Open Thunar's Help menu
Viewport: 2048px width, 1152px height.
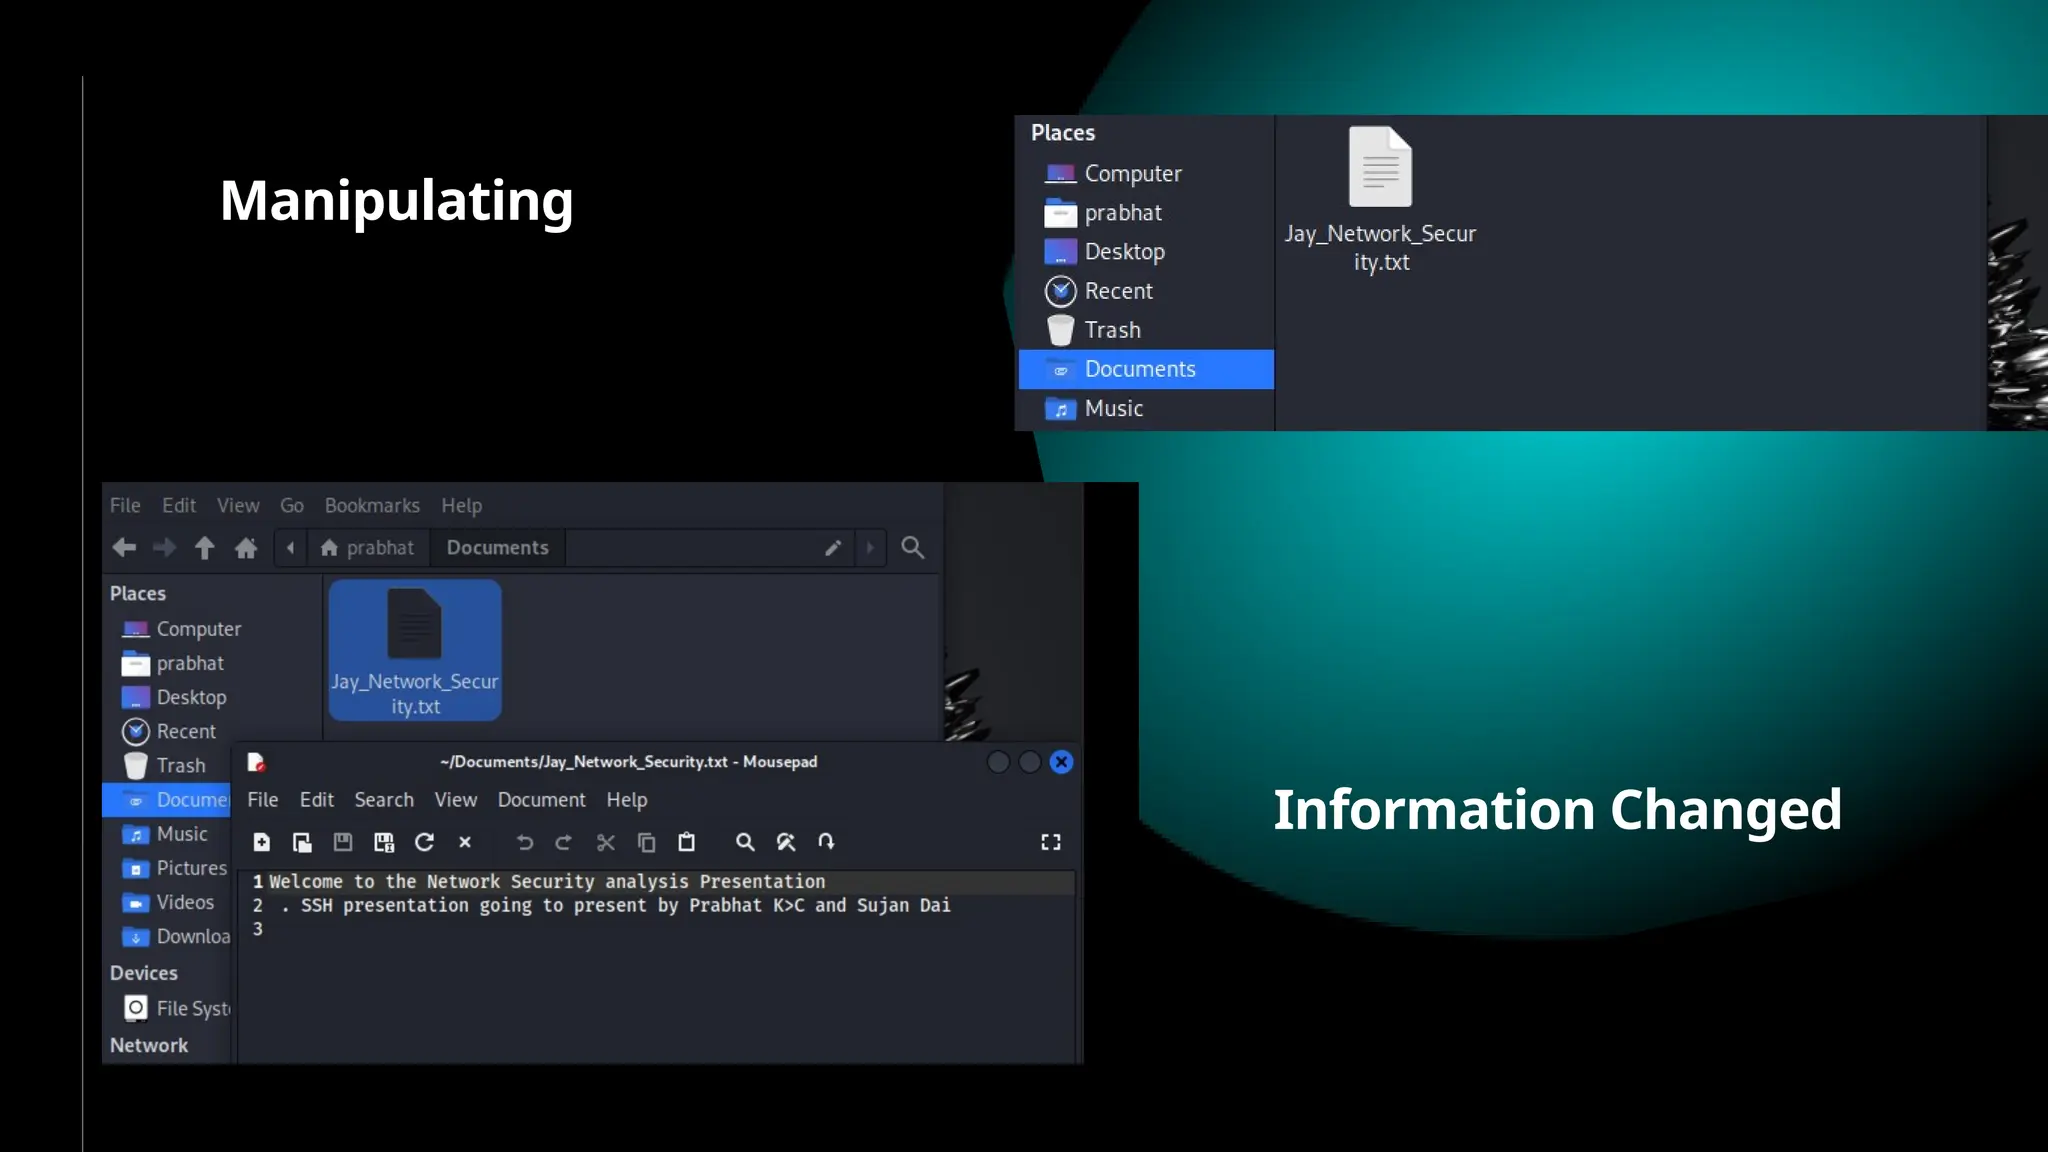[x=462, y=505]
